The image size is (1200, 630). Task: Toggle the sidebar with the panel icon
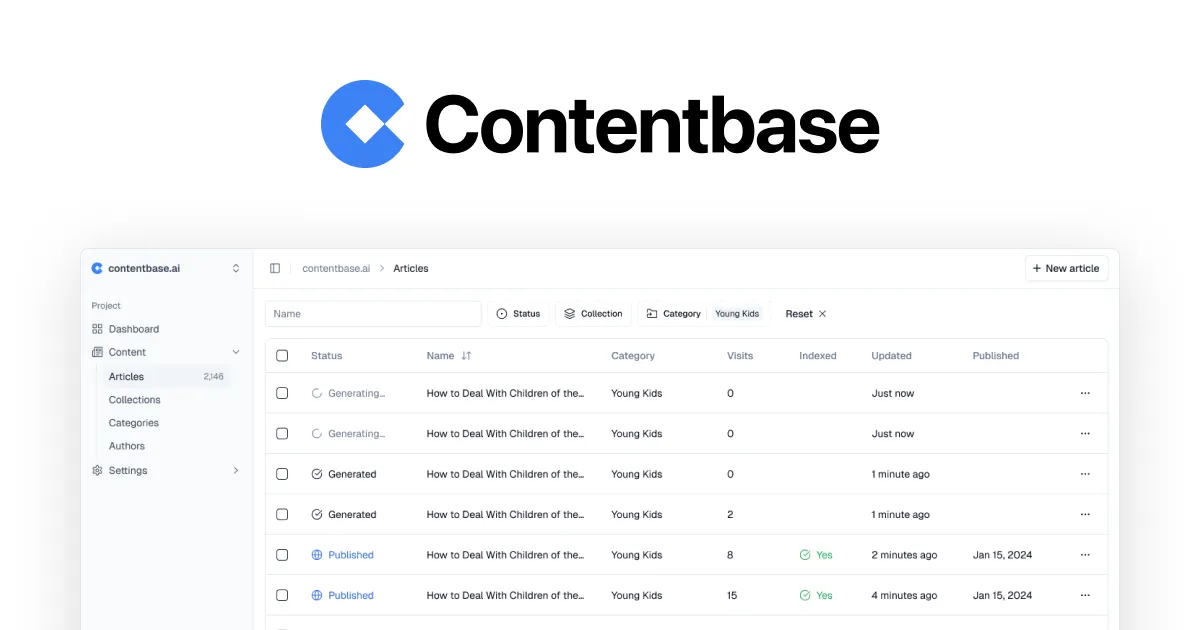pyautogui.click(x=275, y=268)
